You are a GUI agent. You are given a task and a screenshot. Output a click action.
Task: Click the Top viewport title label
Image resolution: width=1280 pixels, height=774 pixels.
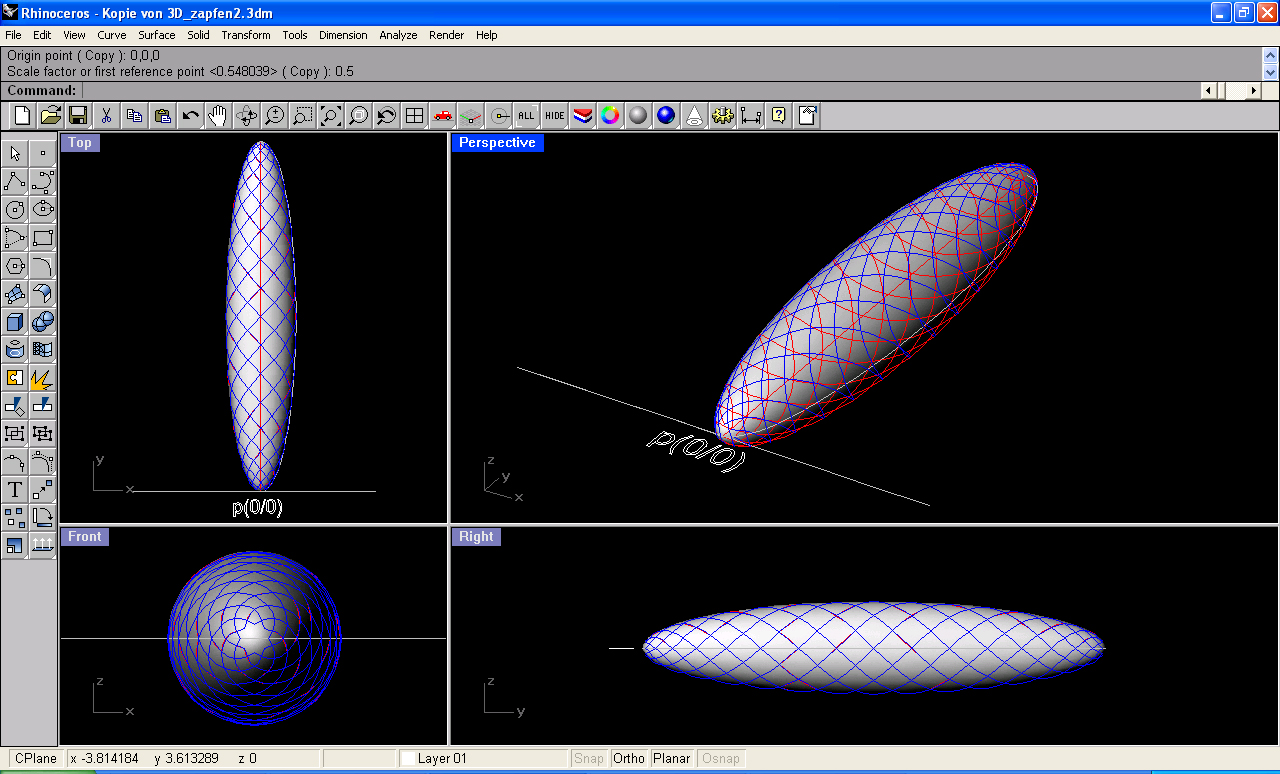(x=80, y=143)
